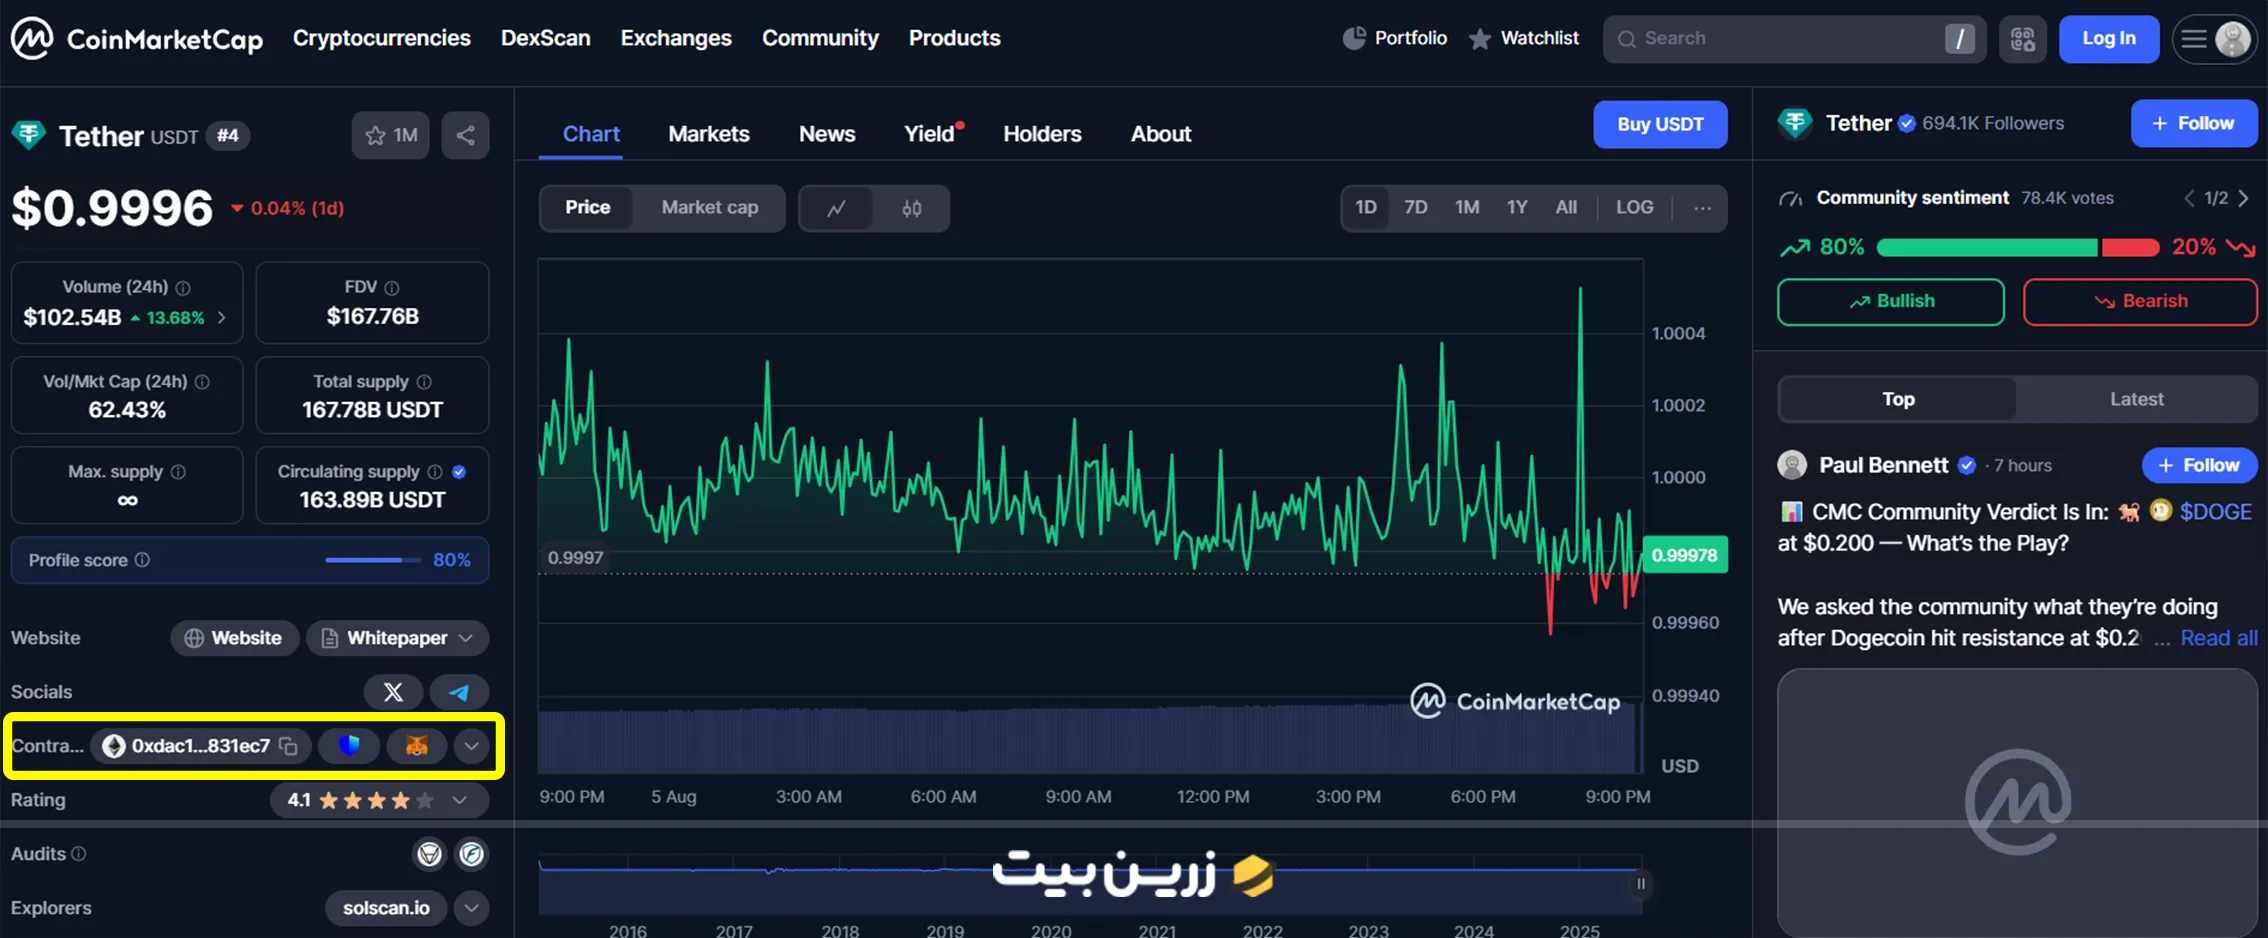Add Tether to watchlist star button

tap(391, 135)
